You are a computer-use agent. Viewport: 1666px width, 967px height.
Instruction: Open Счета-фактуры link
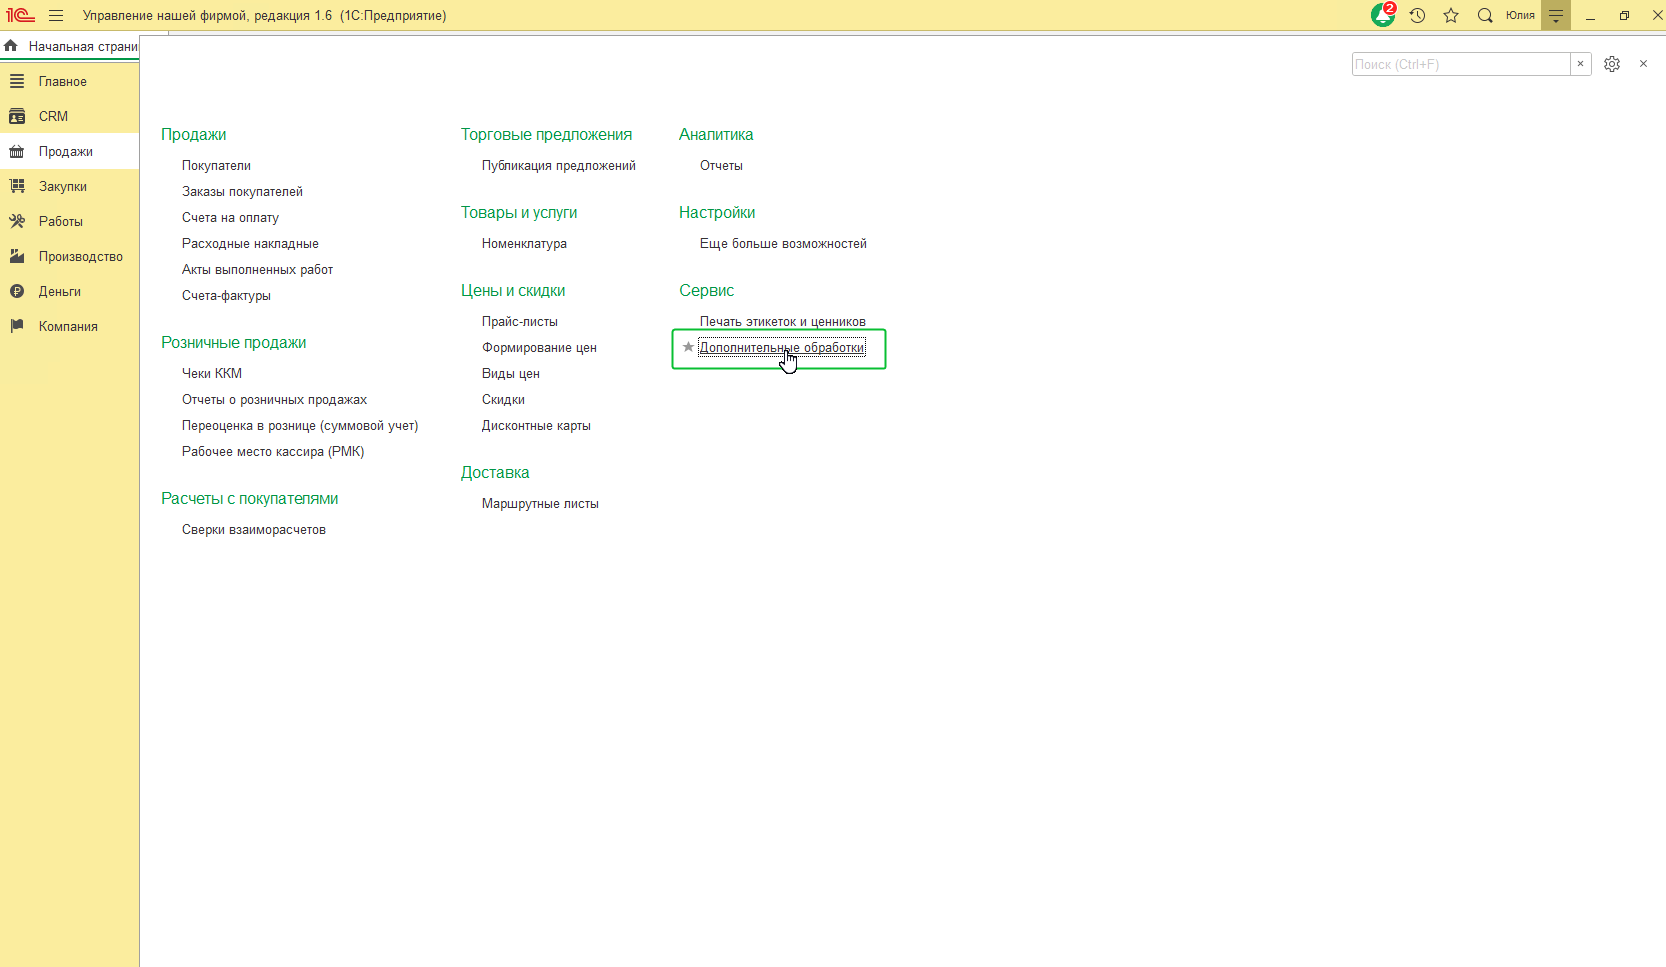[226, 295]
